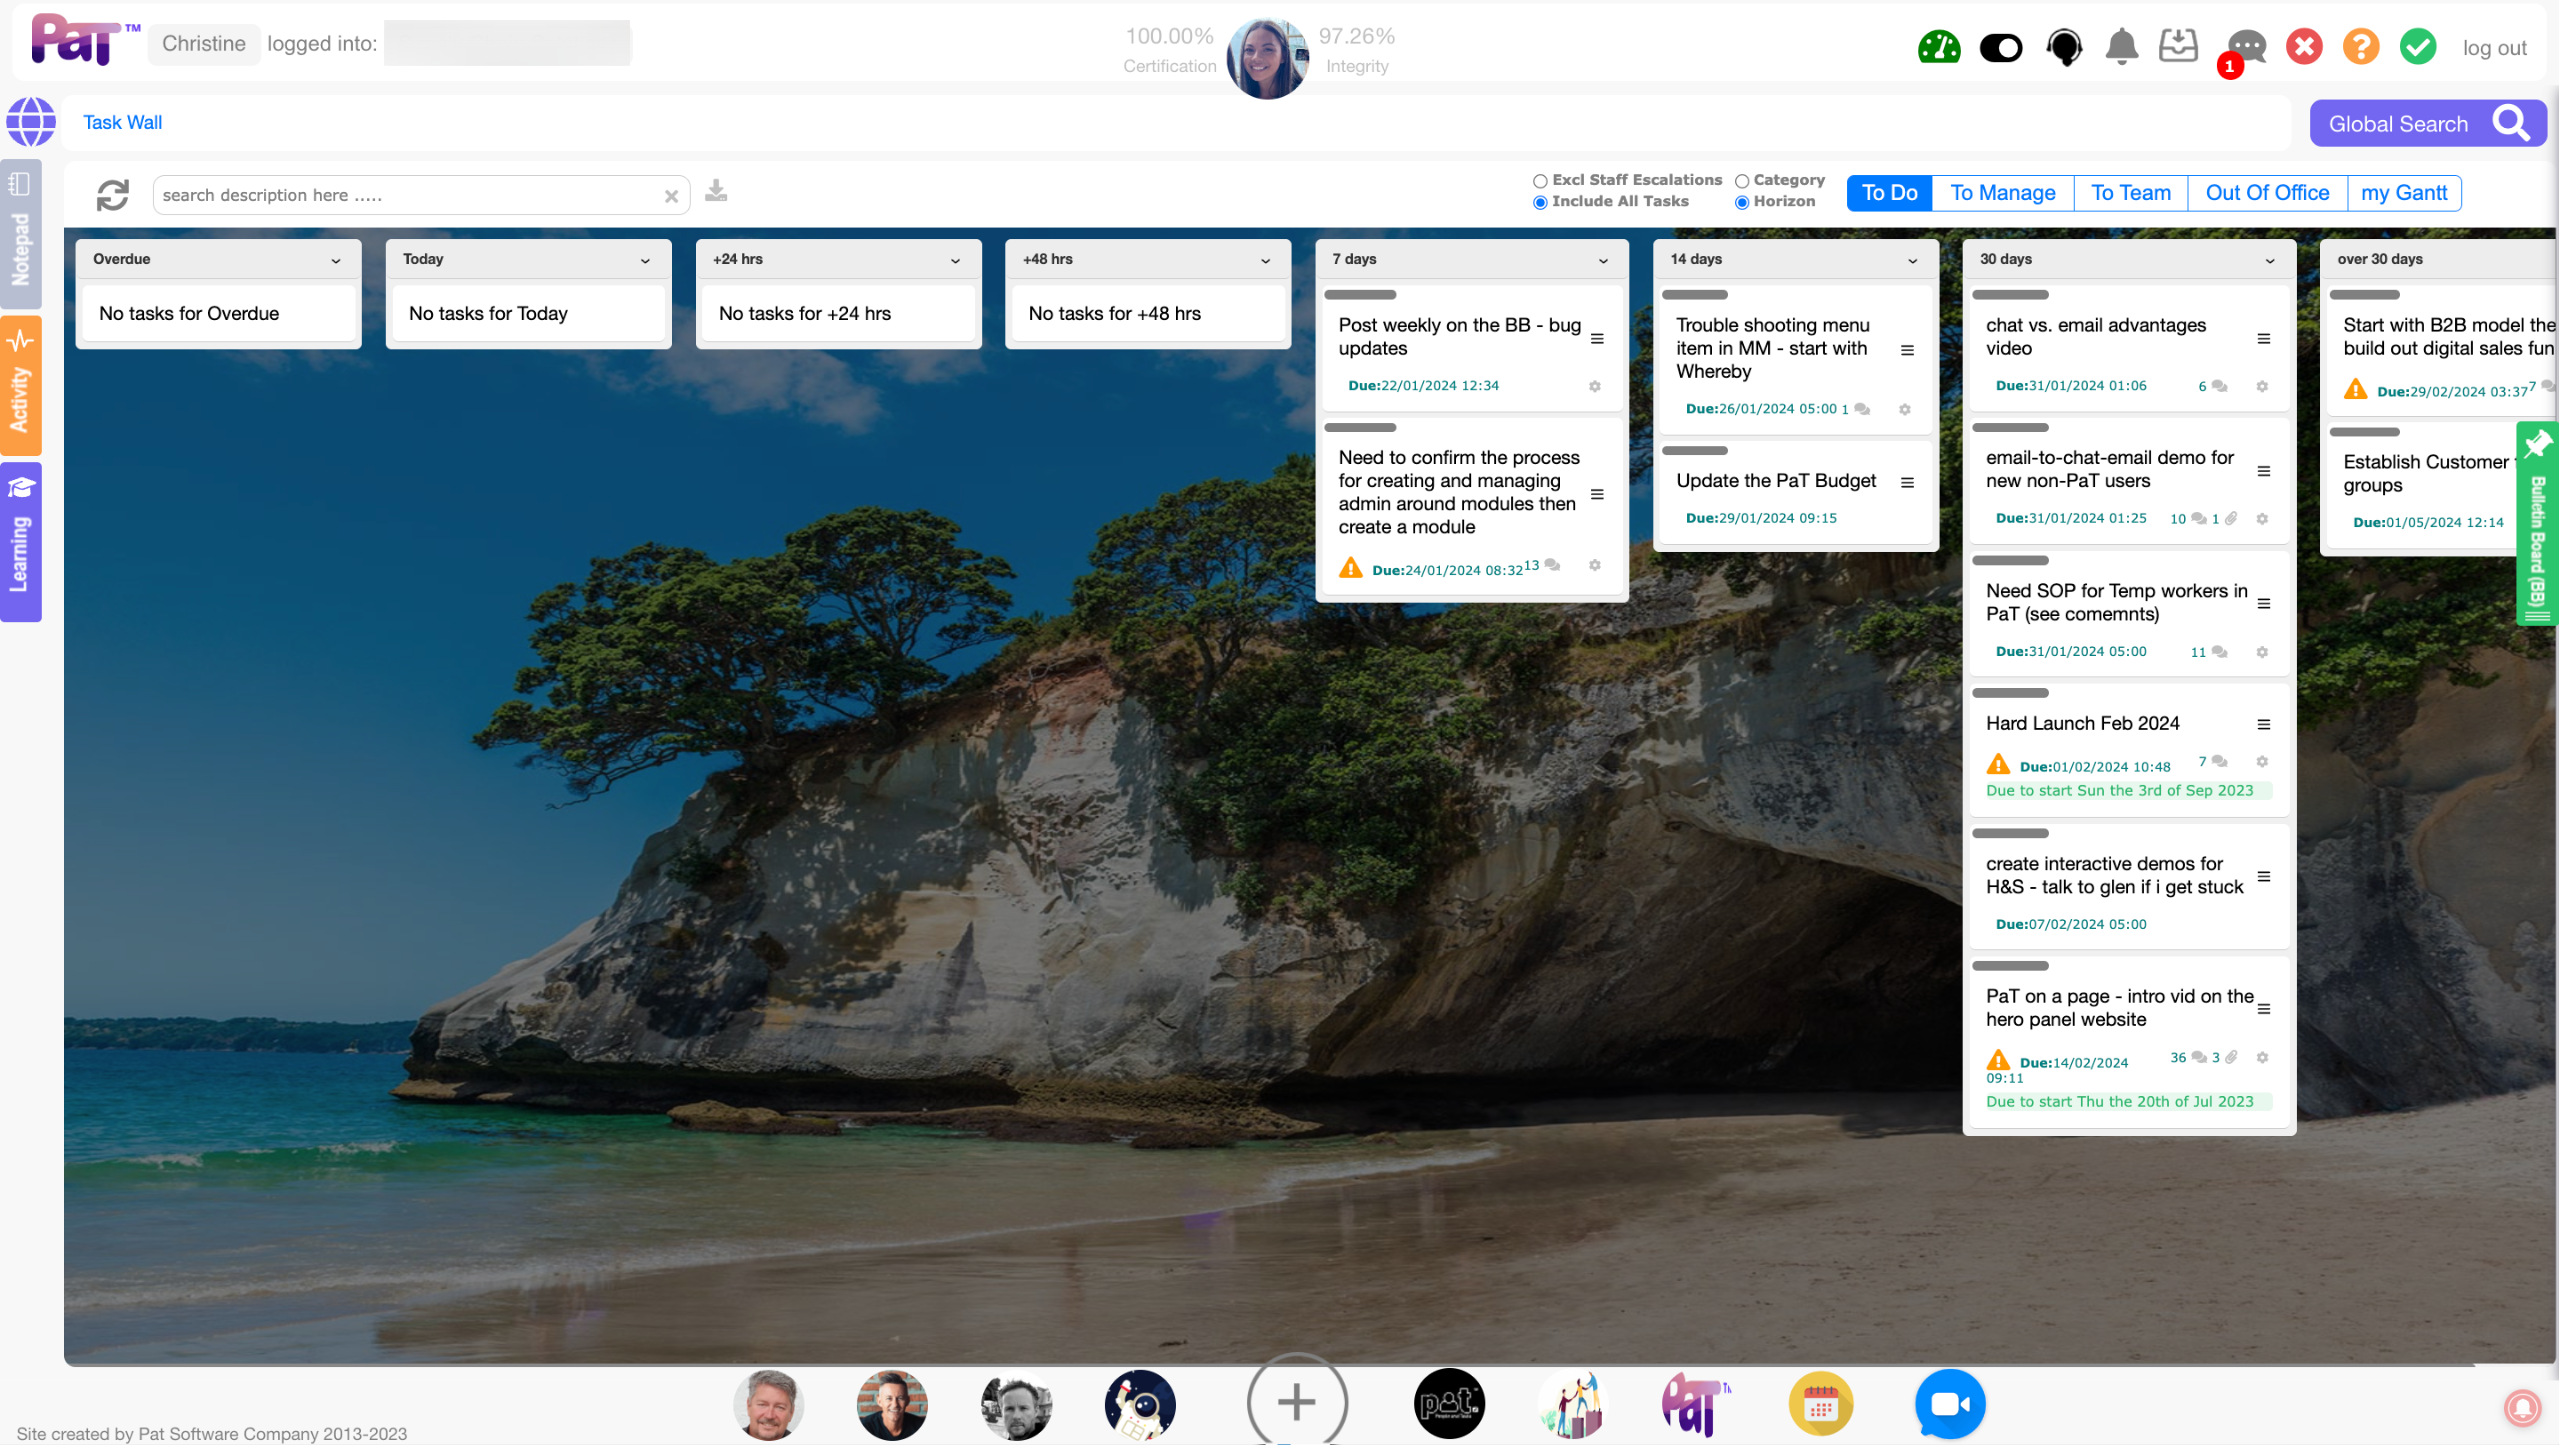Switch to the To Manage tab
Screen dimensions: 2559x1445
(x=2002, y=193)
